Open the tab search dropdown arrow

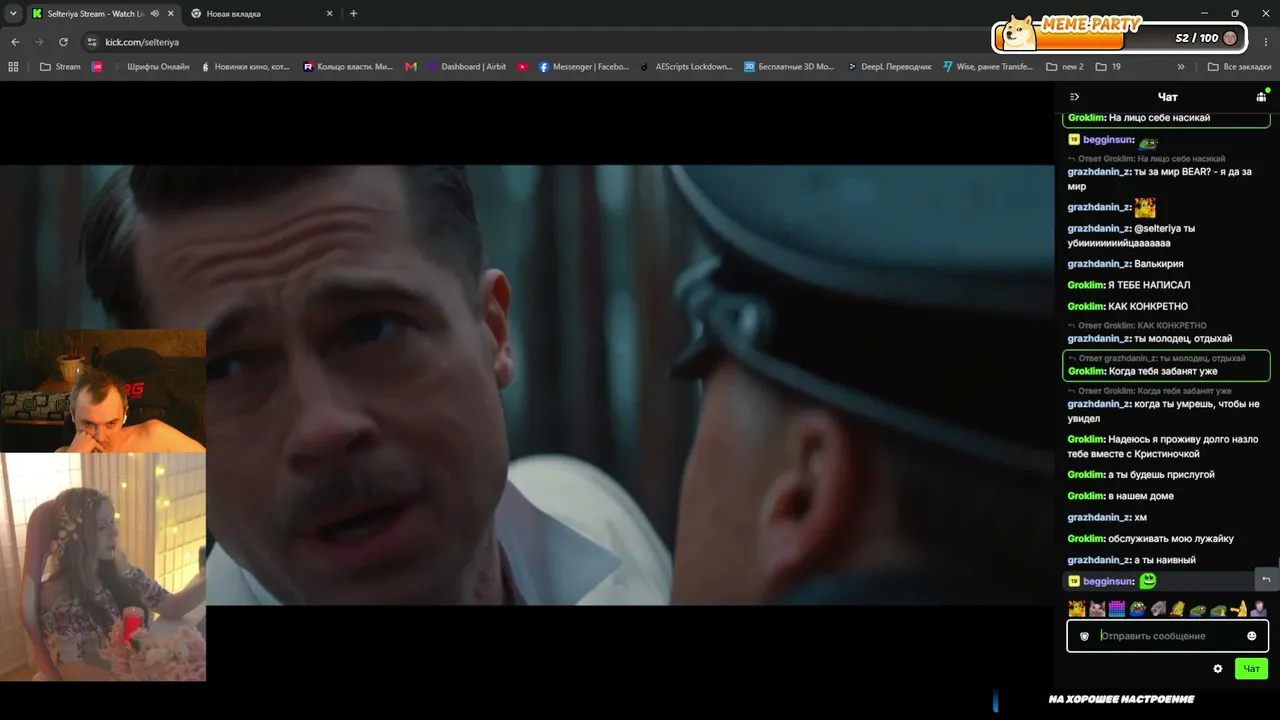point(13,13)
